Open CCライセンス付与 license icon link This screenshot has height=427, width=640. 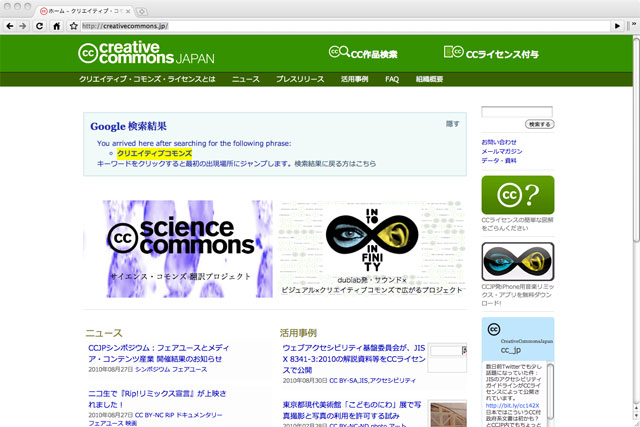(x=491, y=53)
